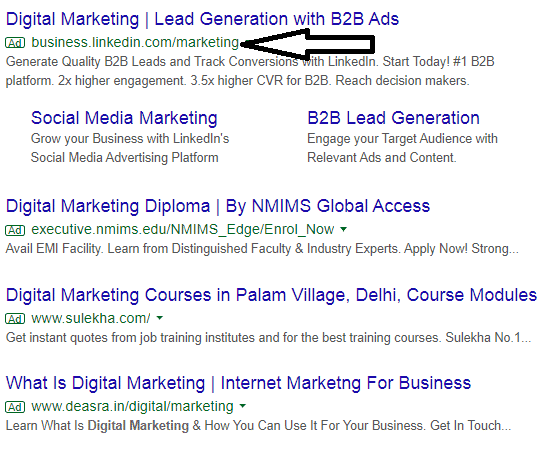Click the black arrow annotation pointing at LinkedIn URL
The image size is (552, 449).
tap(307, 44)
